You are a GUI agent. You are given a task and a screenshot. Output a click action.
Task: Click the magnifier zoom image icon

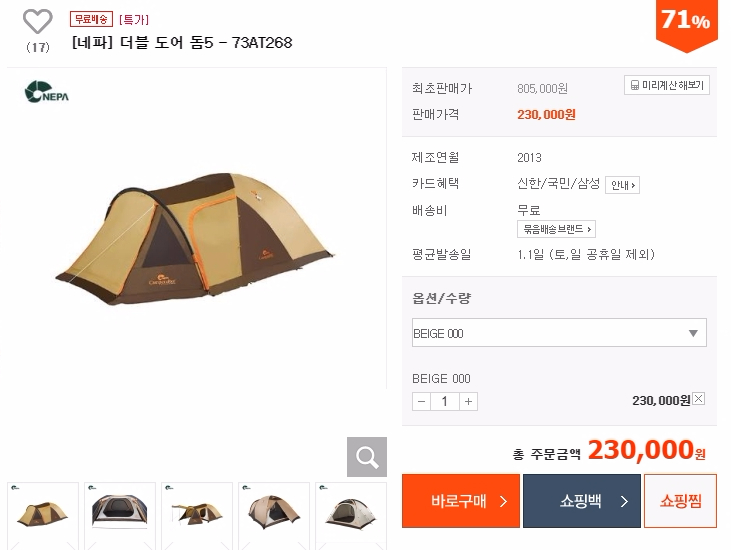coord(366,457)
